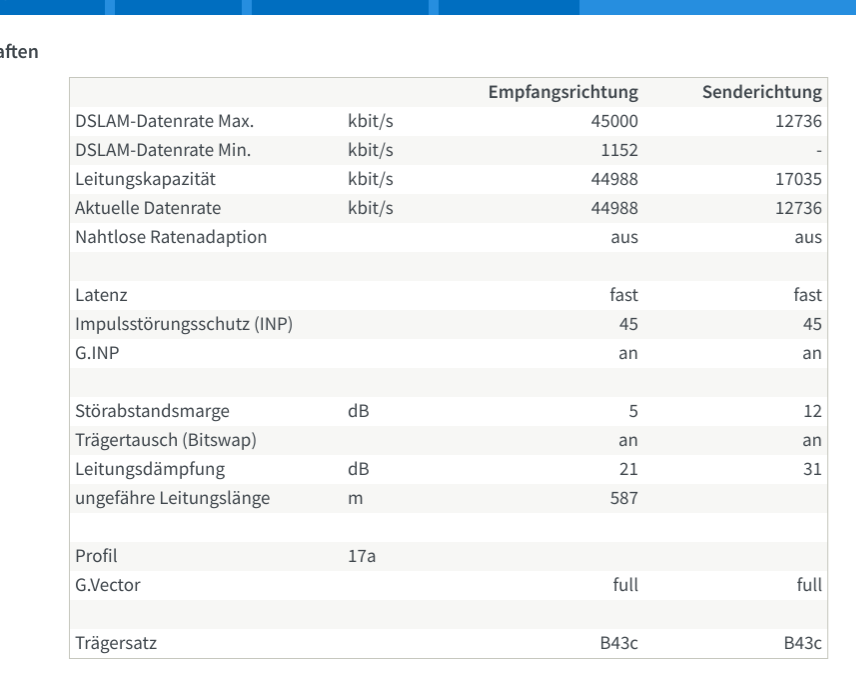
Task: Select the G.Vector row label
Action: click(108, 585)
